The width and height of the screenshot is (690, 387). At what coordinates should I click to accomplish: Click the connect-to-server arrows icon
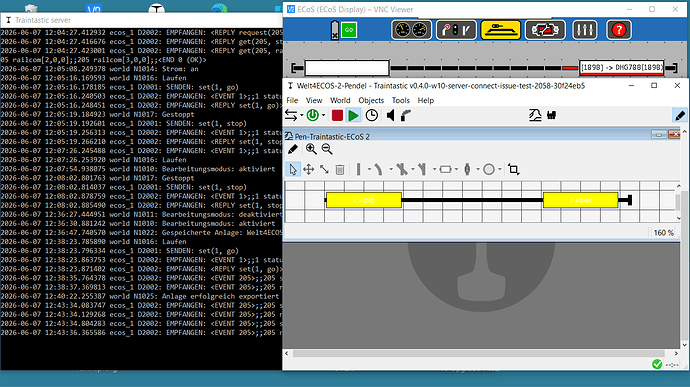coord(291,115)
